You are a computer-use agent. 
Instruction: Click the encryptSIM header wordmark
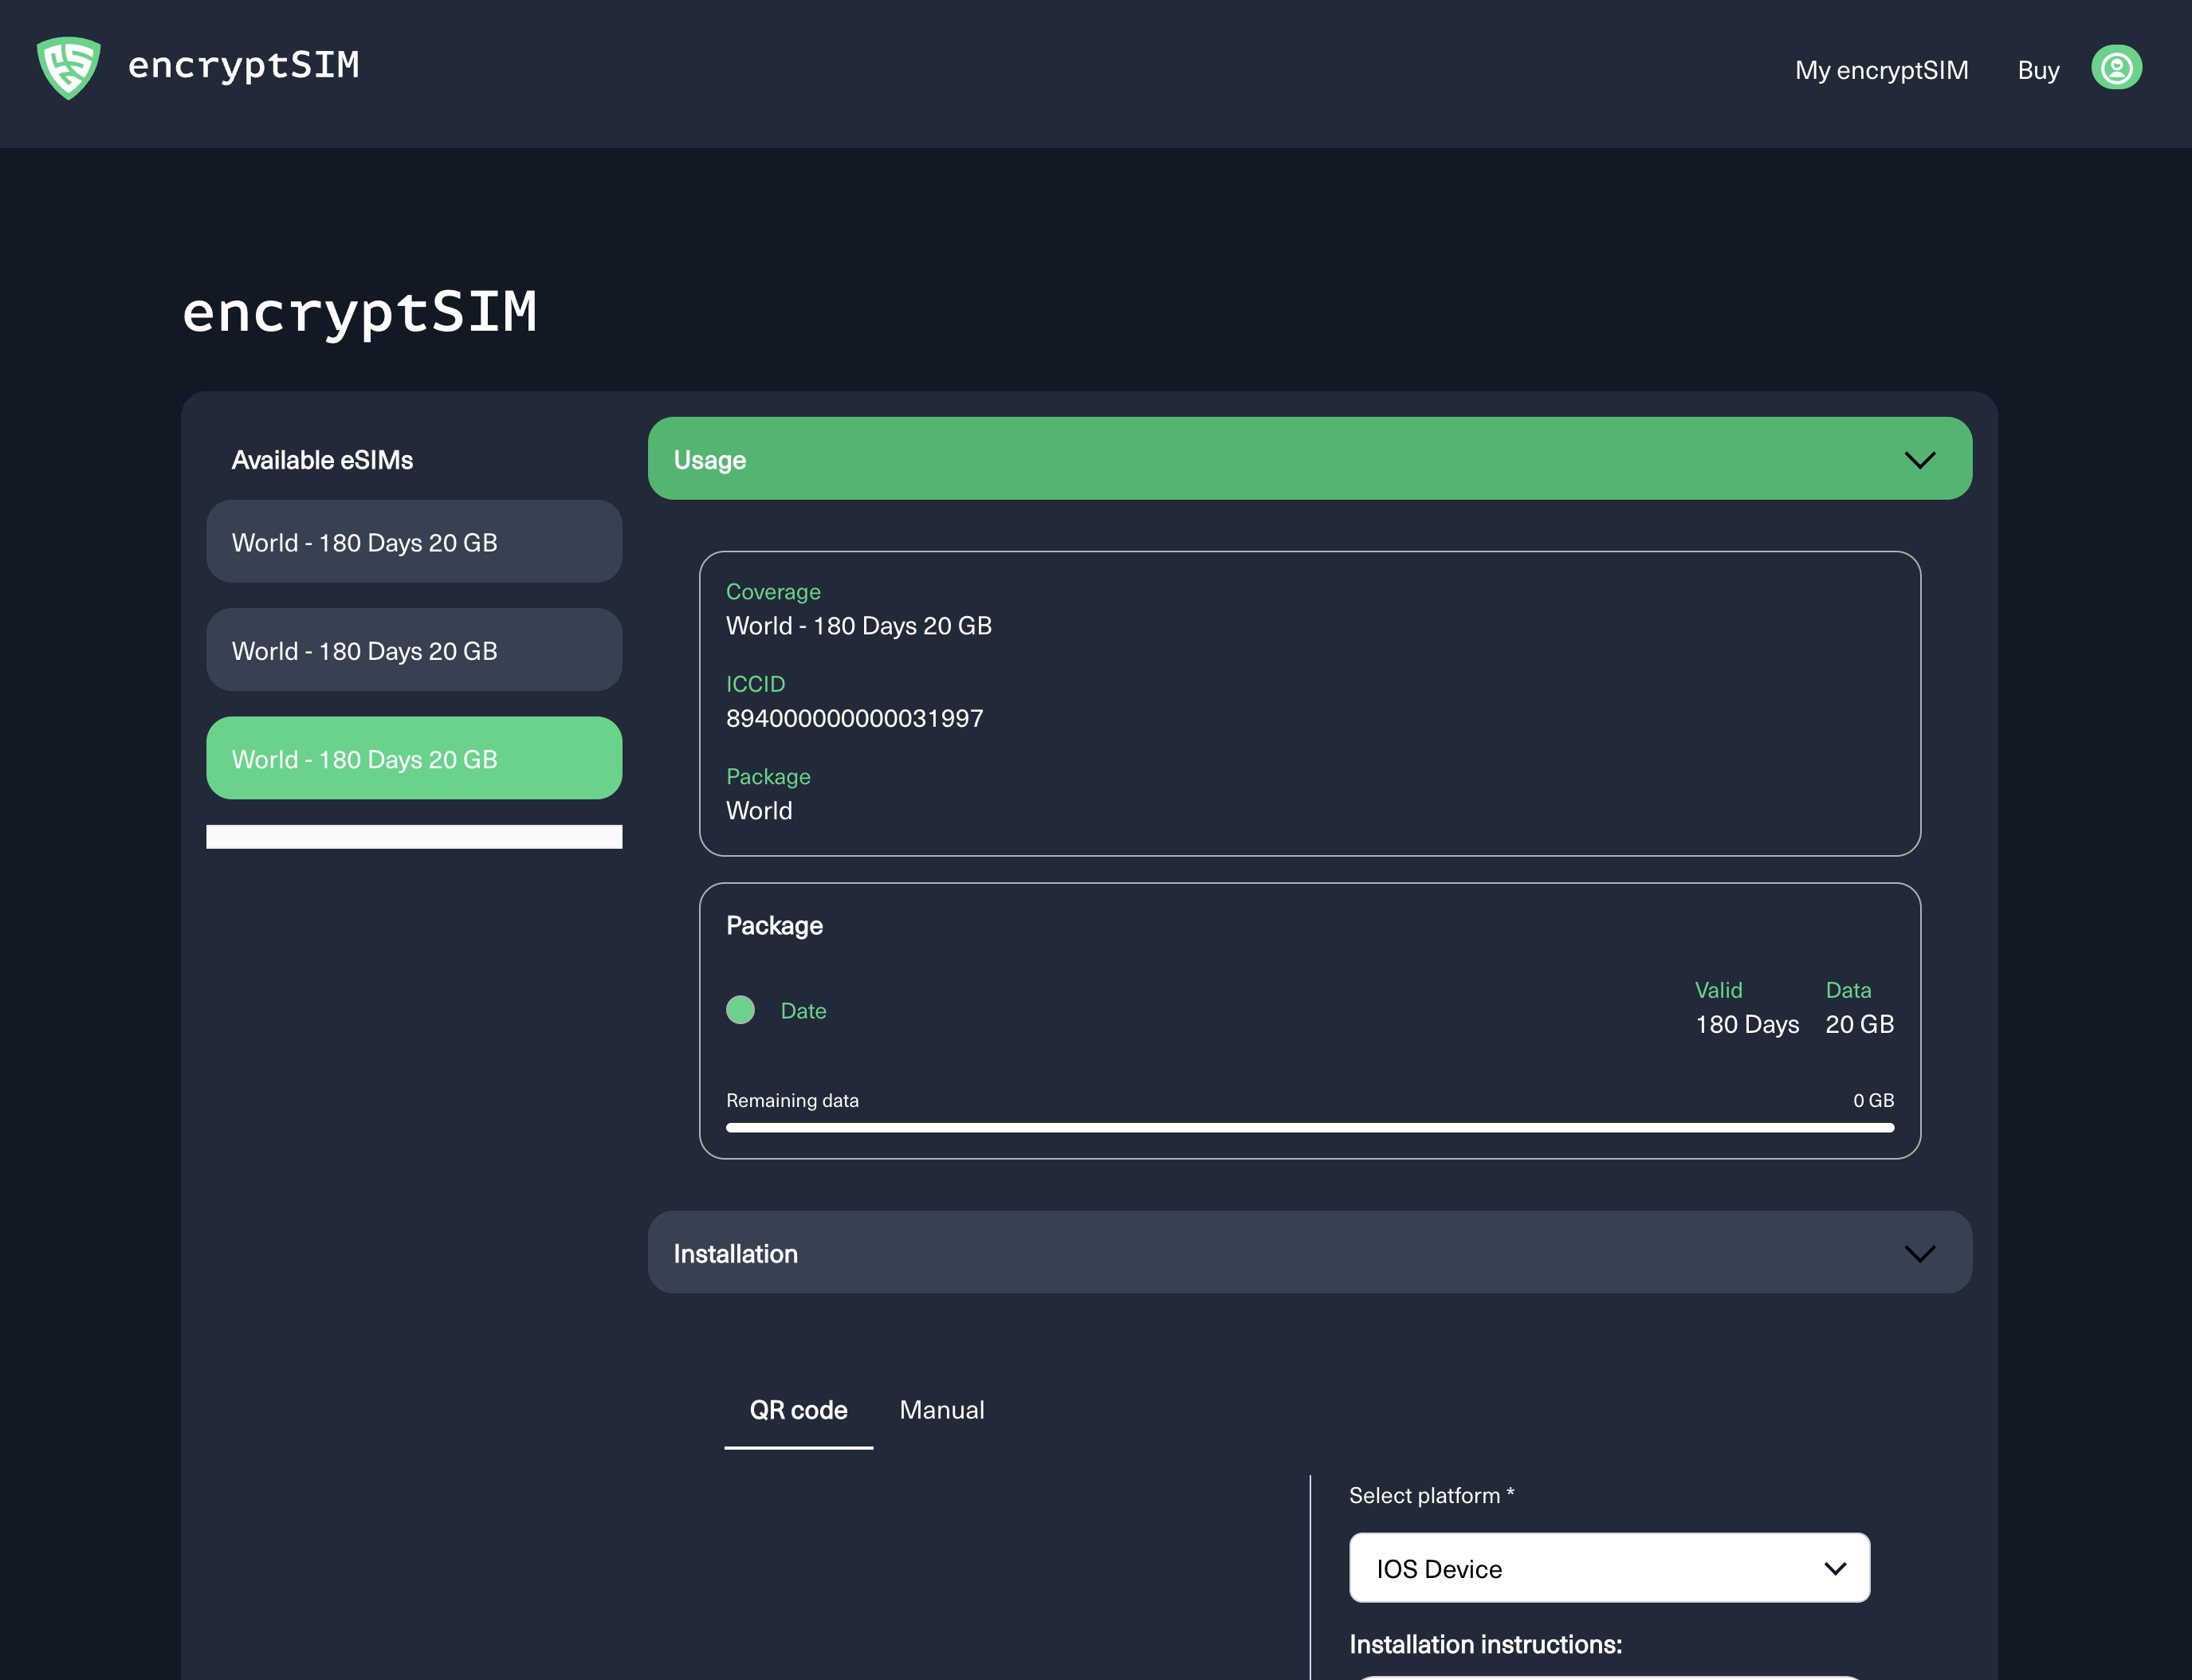[x=243, y=66]
